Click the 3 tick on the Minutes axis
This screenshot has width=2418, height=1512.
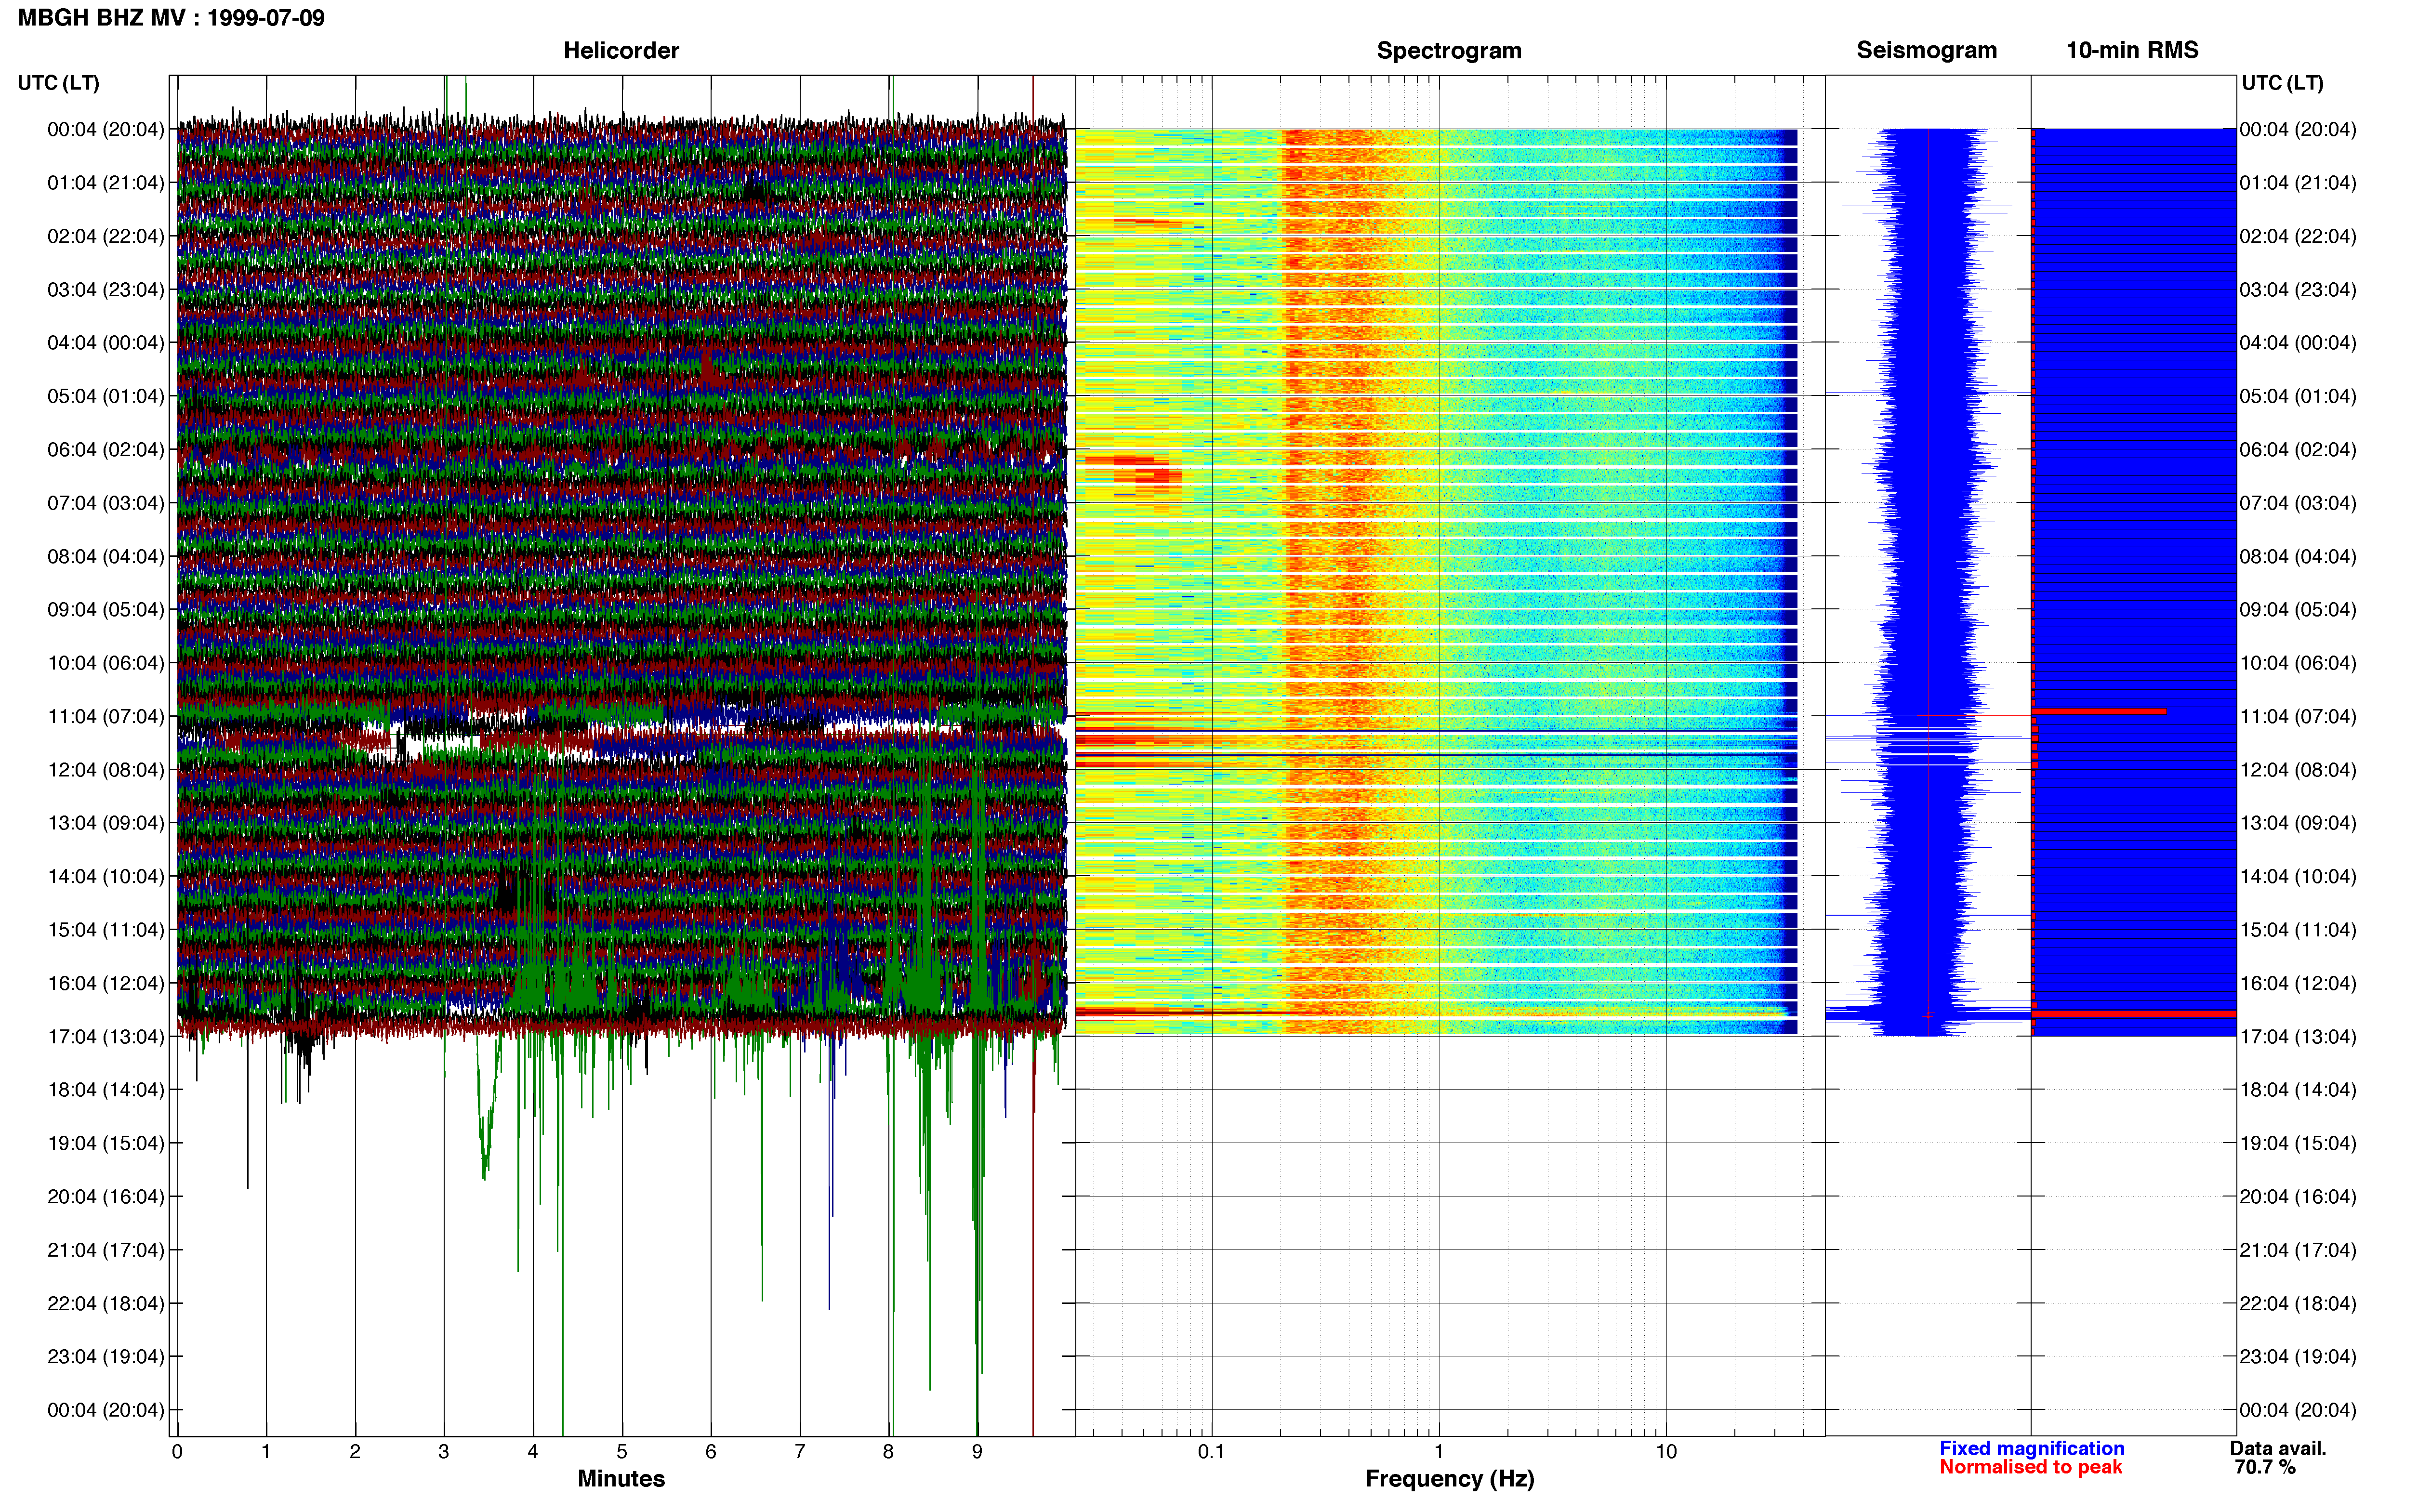(x=444, y=1452)
